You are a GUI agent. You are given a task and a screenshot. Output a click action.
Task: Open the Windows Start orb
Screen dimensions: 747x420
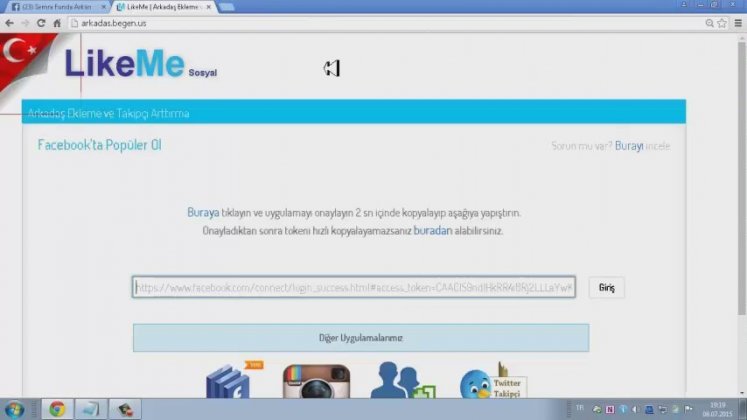(x=14, y=410)
